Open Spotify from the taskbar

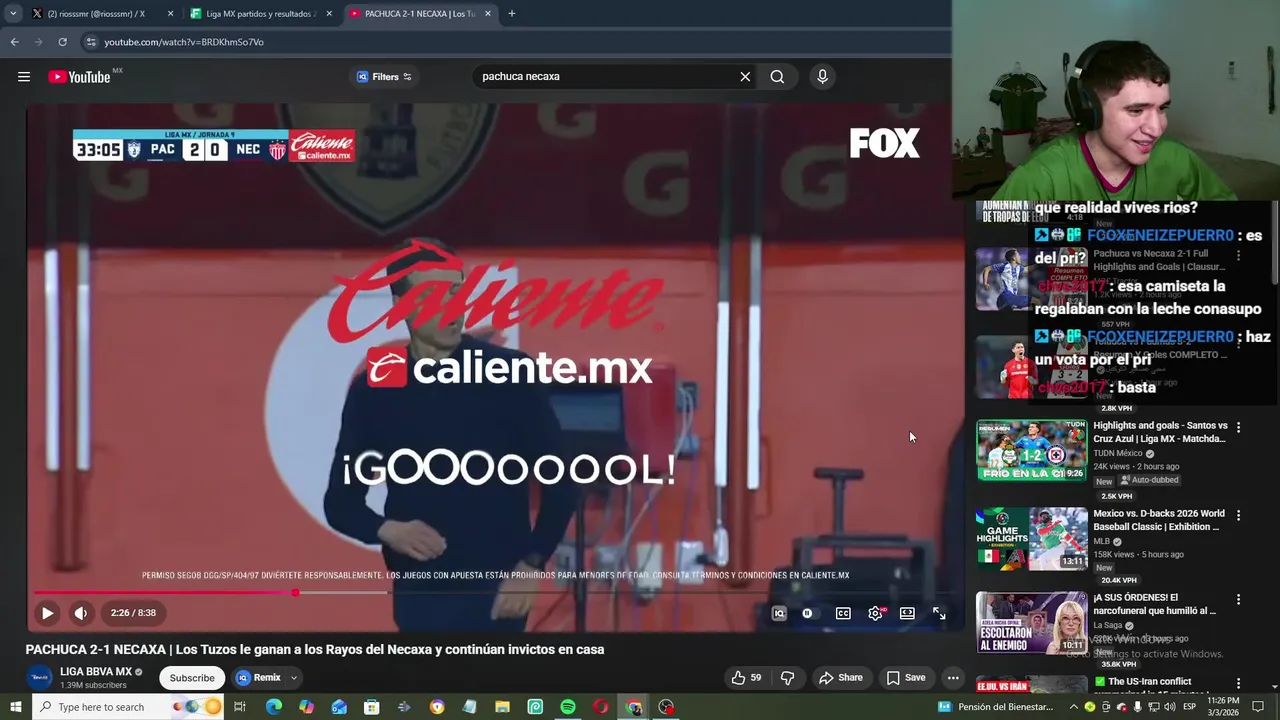pyautogui.click(x=568, y=707)
